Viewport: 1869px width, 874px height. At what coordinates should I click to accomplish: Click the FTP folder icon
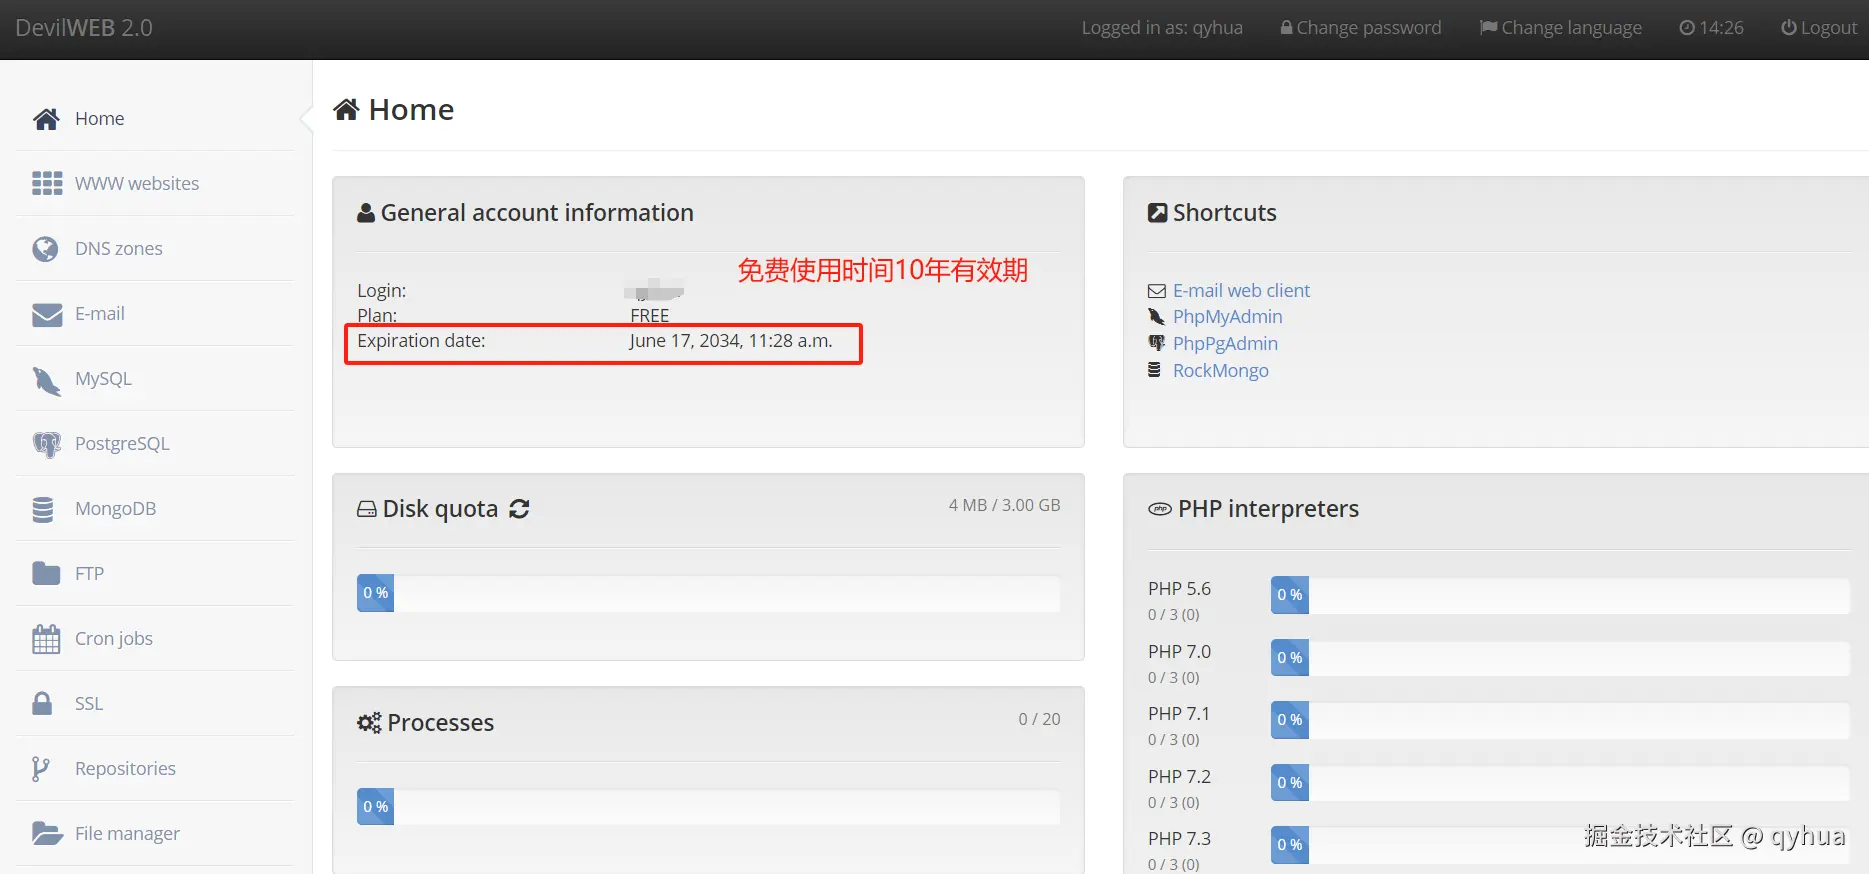[46, 573]
